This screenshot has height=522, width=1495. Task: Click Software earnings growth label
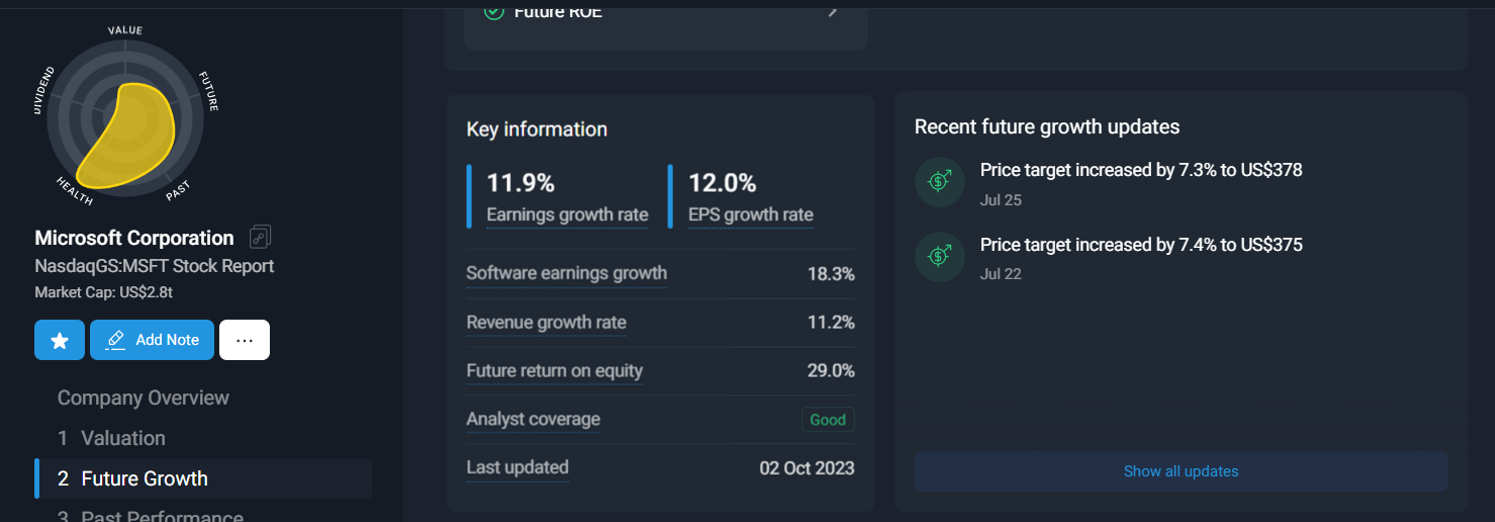pyautogui.click(x=566, y=273)
